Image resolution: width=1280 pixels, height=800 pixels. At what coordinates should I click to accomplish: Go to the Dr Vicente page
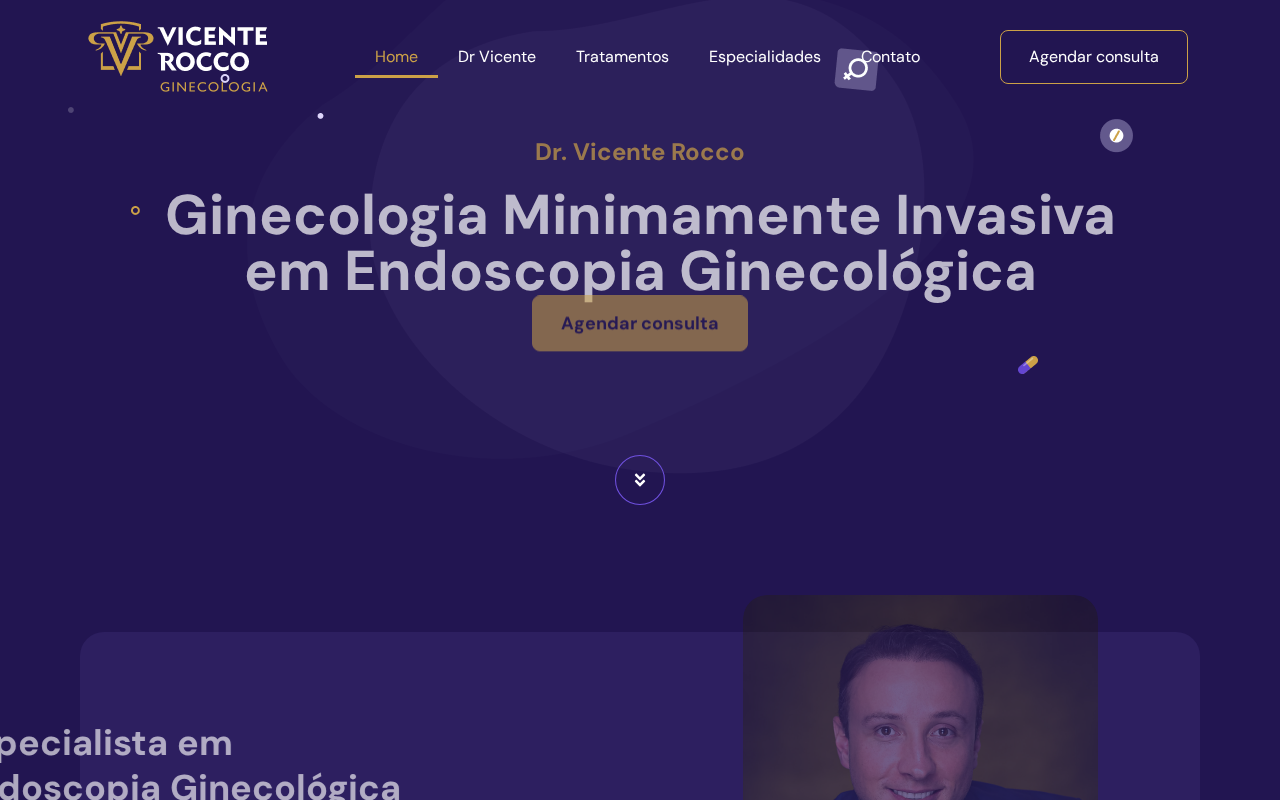pos(497,57)
